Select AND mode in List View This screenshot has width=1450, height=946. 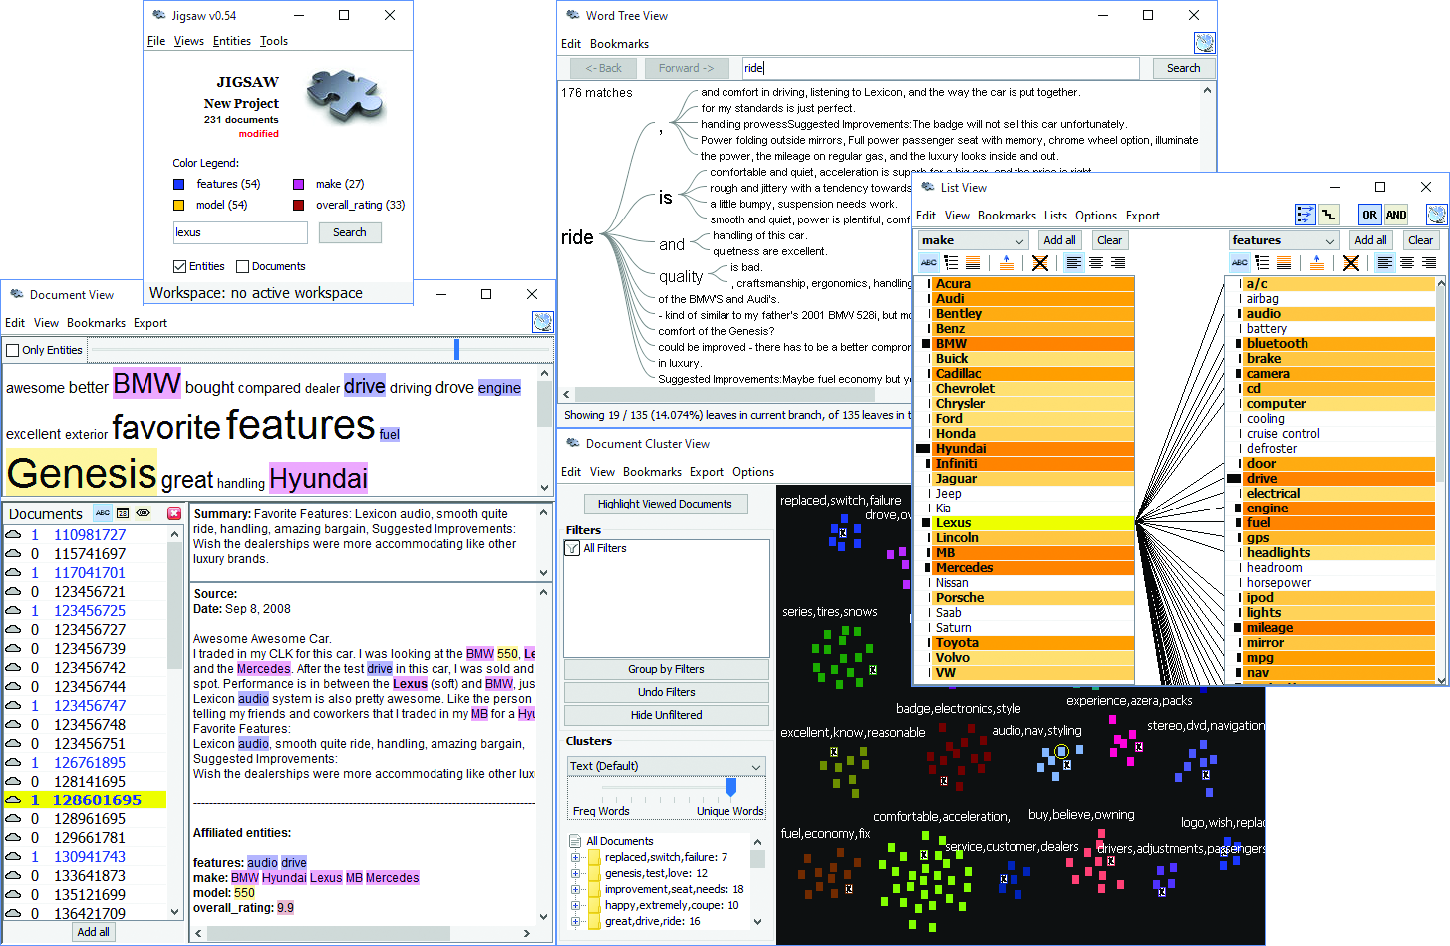click(x=1396, y=214)
